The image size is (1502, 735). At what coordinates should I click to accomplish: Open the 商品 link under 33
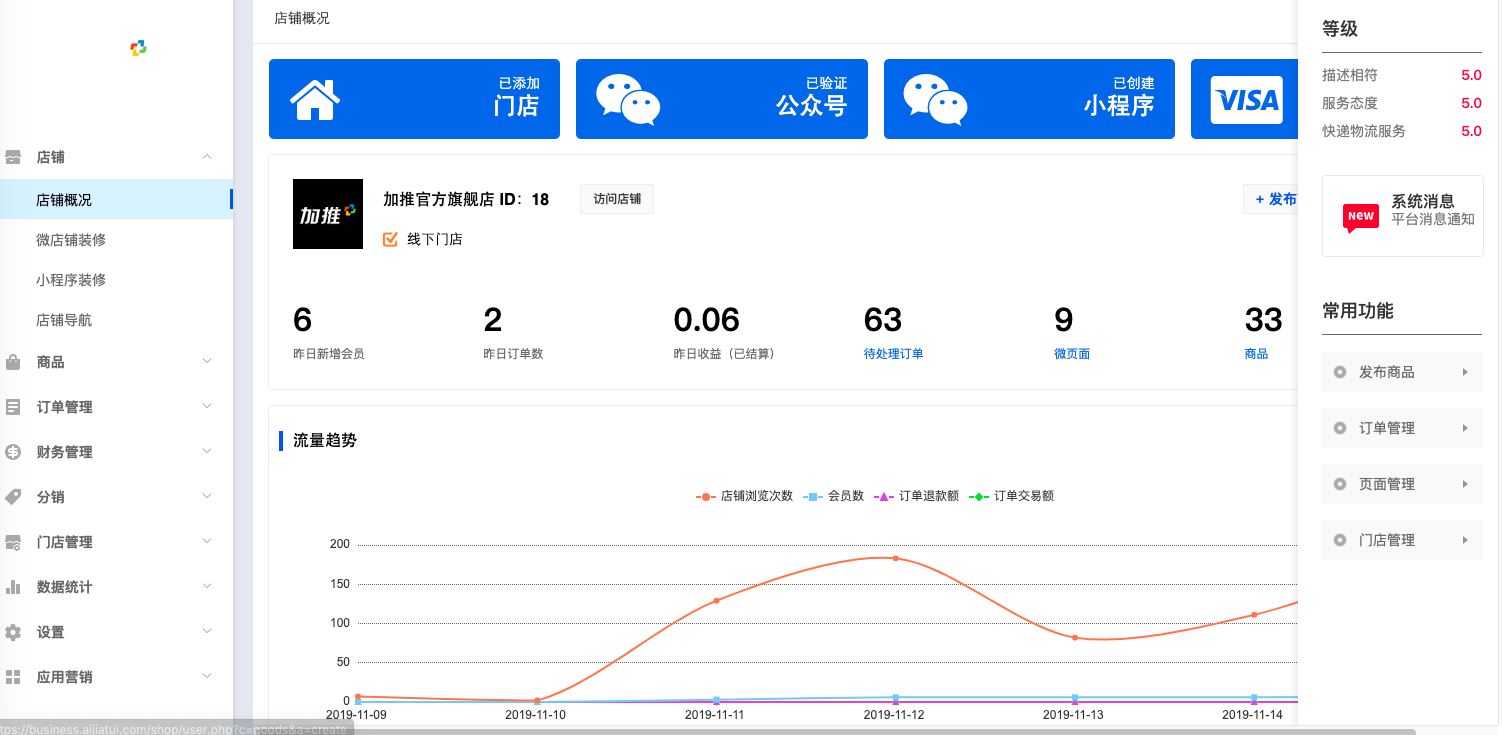coord(1256,354)
